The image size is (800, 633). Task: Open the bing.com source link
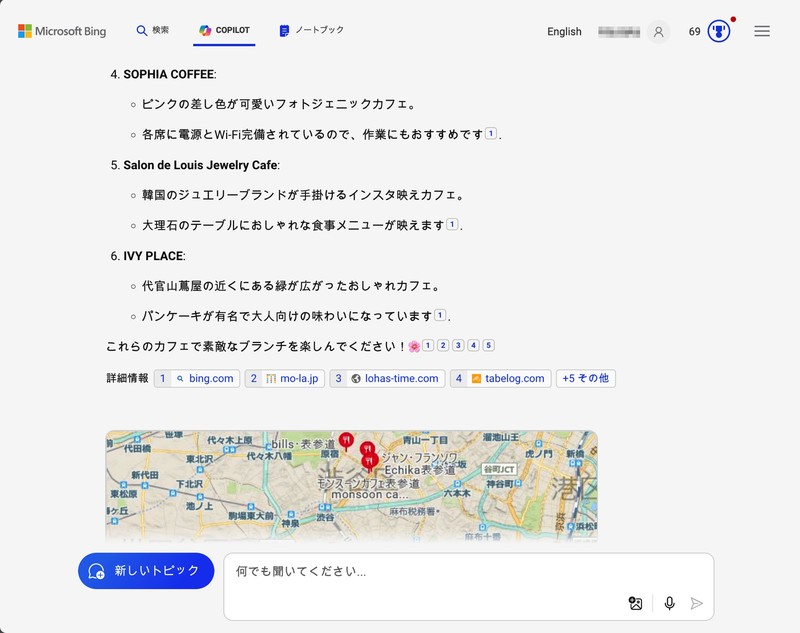(197, 378)
